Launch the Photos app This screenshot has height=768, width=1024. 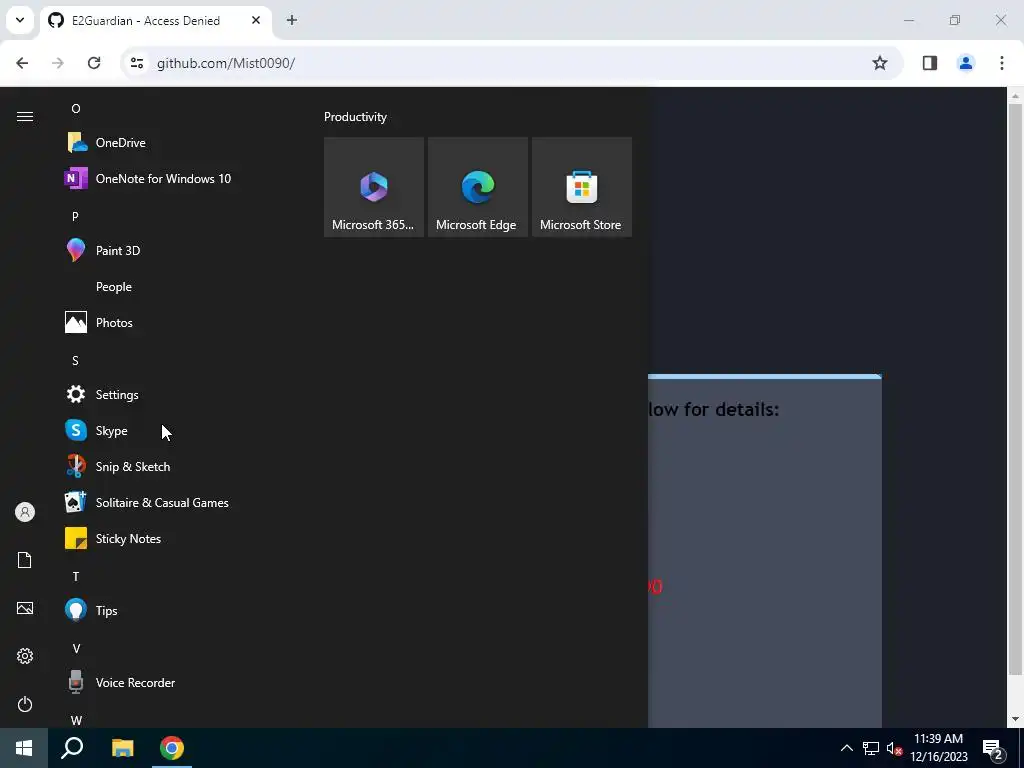coord(176,323)
